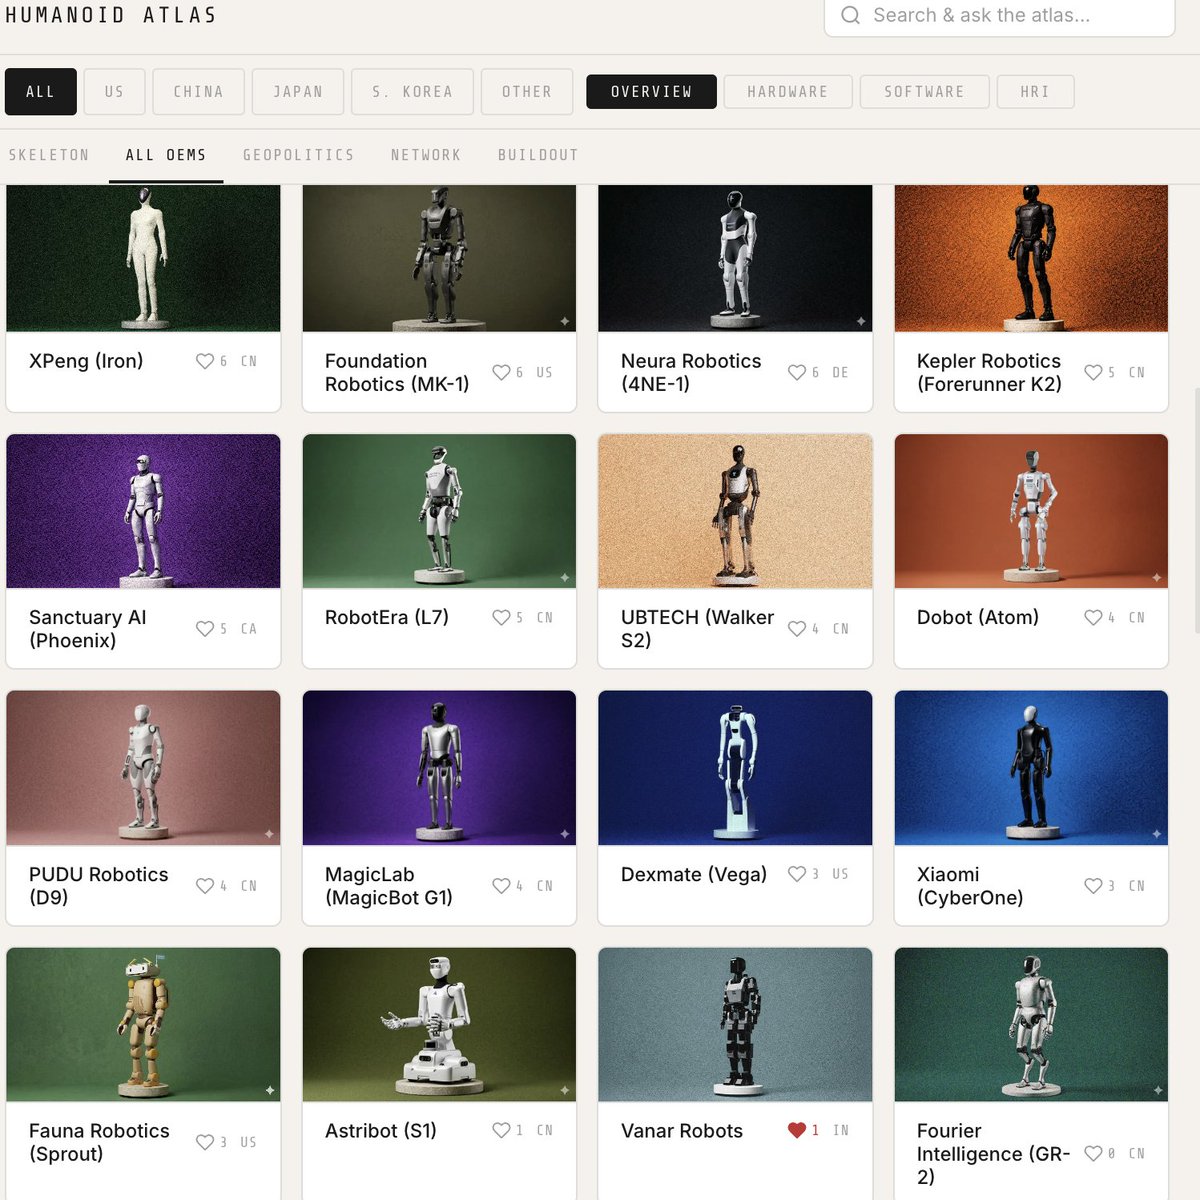Viewport: 1200px width, 1200px height.
Task: Open Vanar Robots robot image
Action: pyautogui.click(x=735, y=1025)
